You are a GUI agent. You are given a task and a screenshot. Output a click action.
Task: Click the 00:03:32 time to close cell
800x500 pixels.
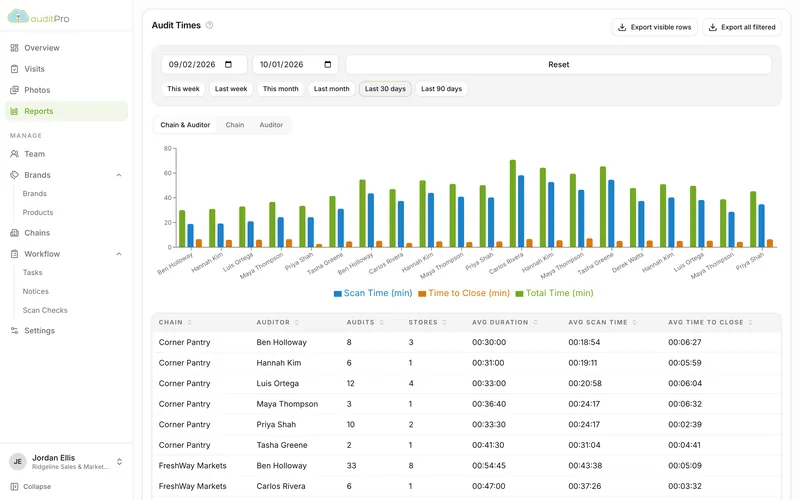tap(685, 486)
